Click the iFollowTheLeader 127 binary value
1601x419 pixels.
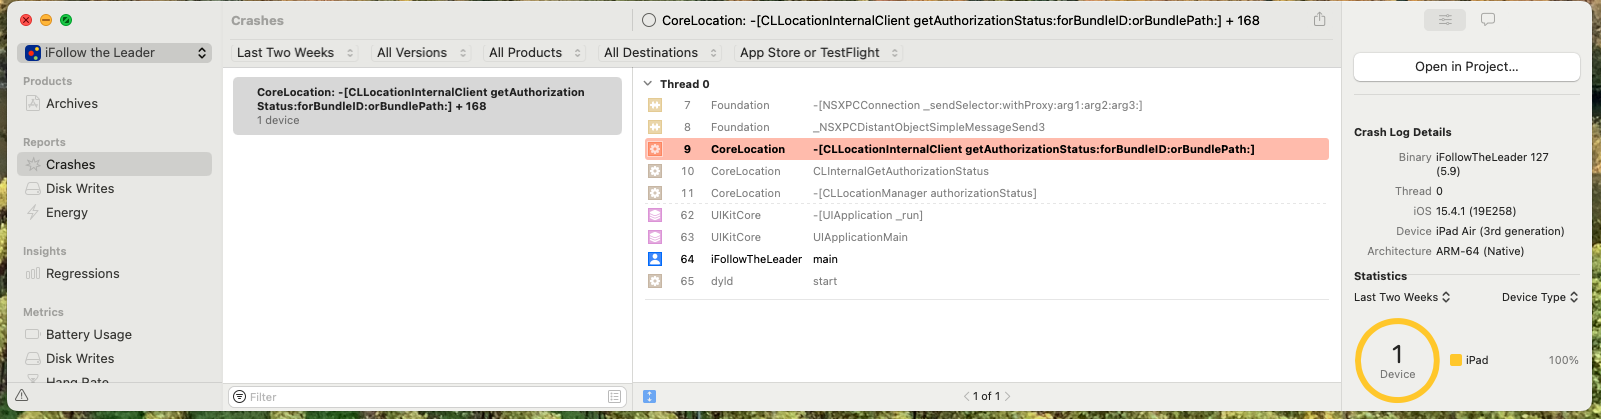(1492, 164)
